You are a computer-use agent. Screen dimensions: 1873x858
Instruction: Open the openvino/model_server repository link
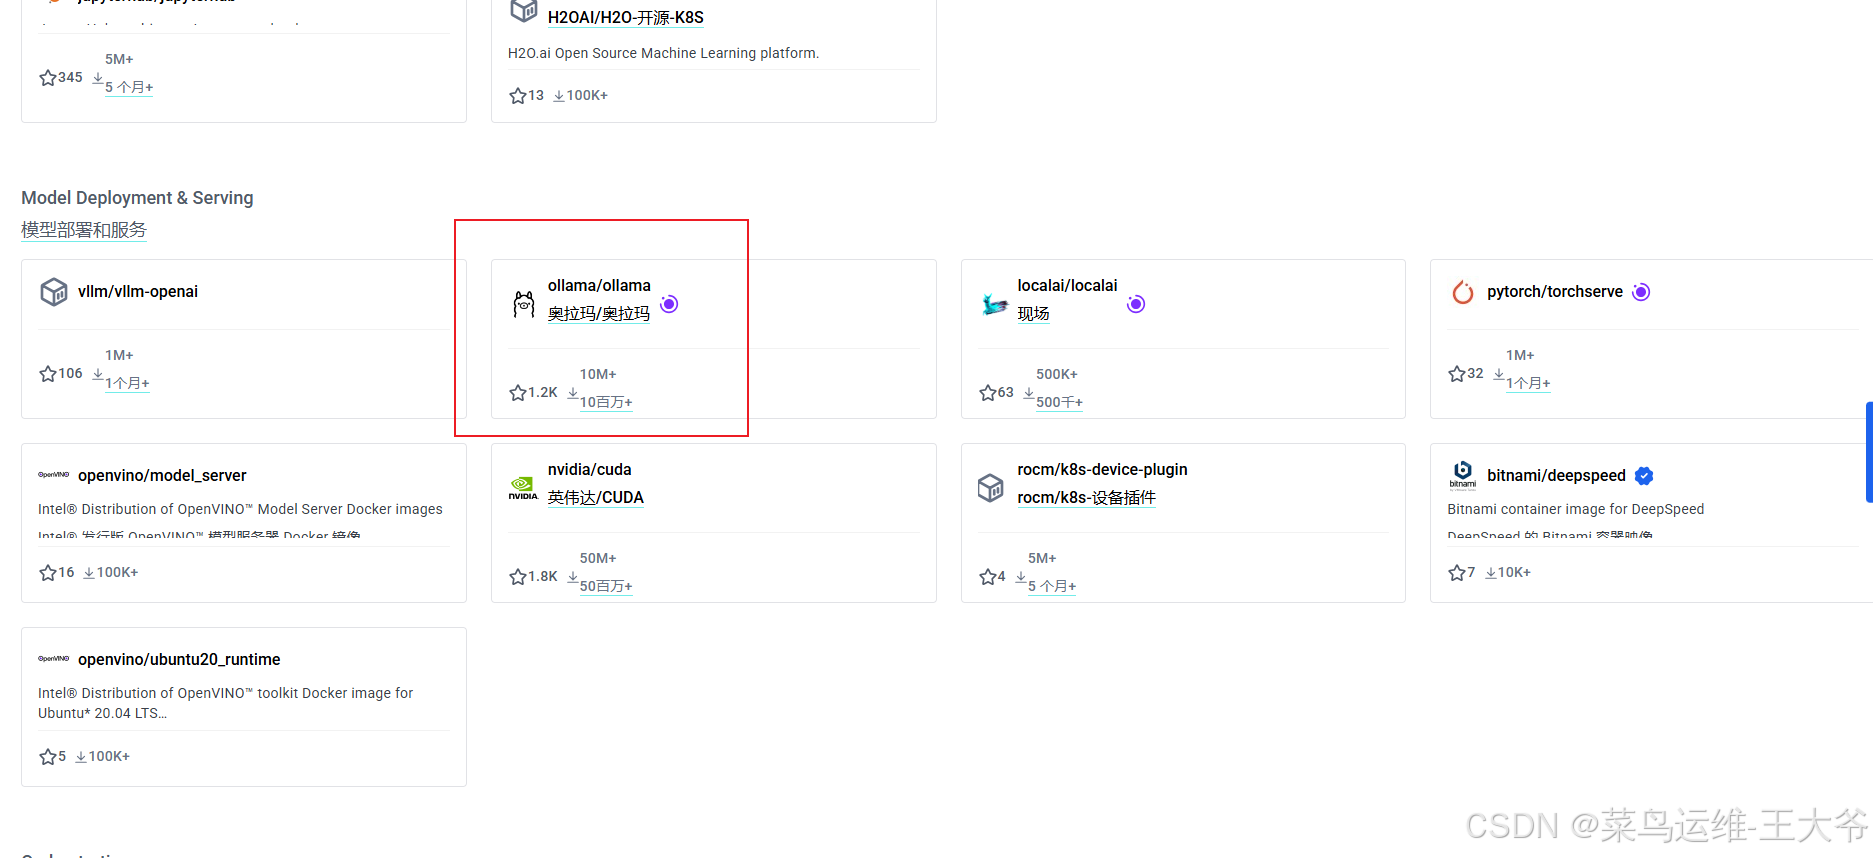(x=162, y=476)
